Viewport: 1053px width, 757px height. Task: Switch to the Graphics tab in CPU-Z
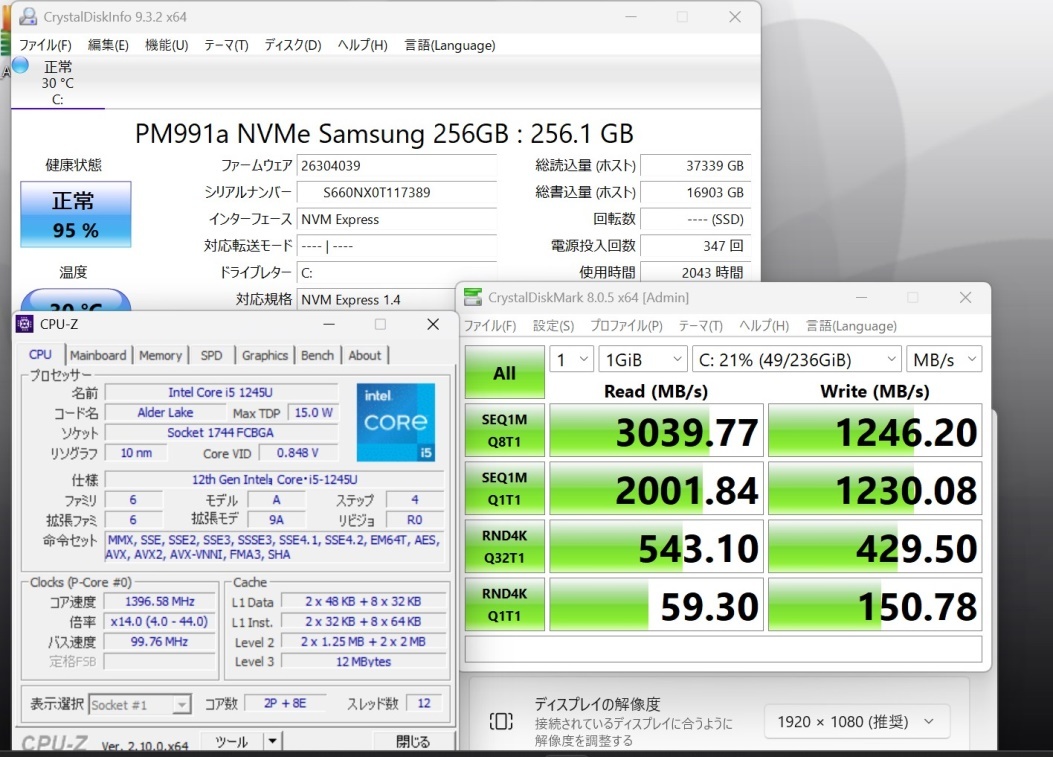265,355
